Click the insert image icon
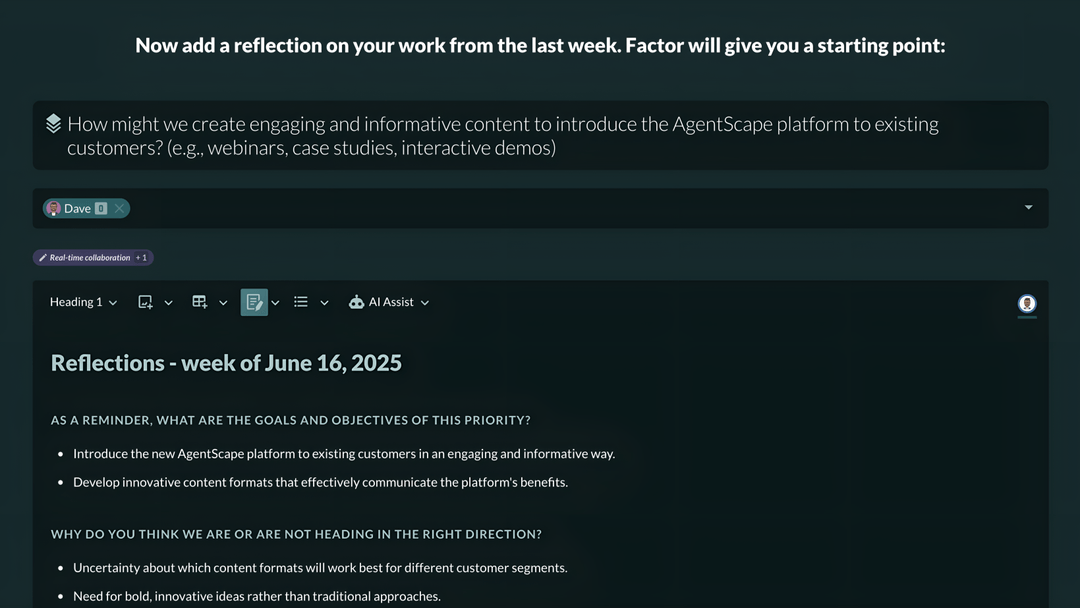 tap(145, 302)
